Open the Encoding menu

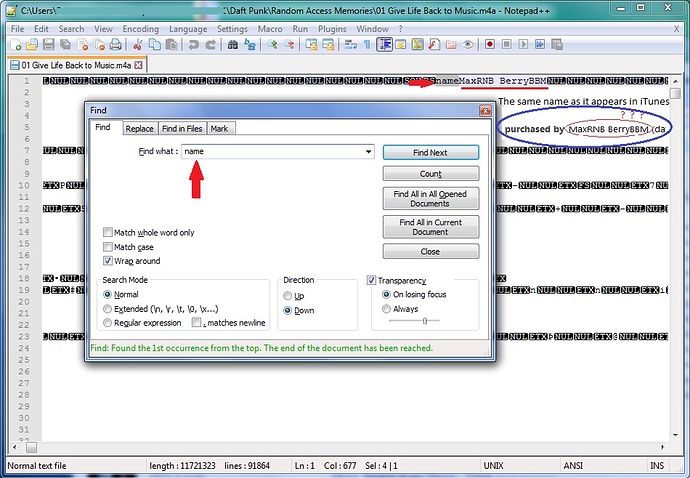pos(141,29)
